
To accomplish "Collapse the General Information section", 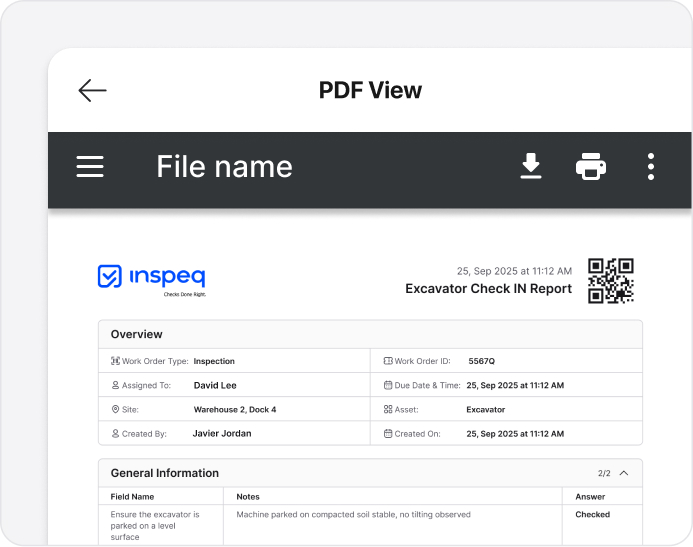I will pos(624,473).
